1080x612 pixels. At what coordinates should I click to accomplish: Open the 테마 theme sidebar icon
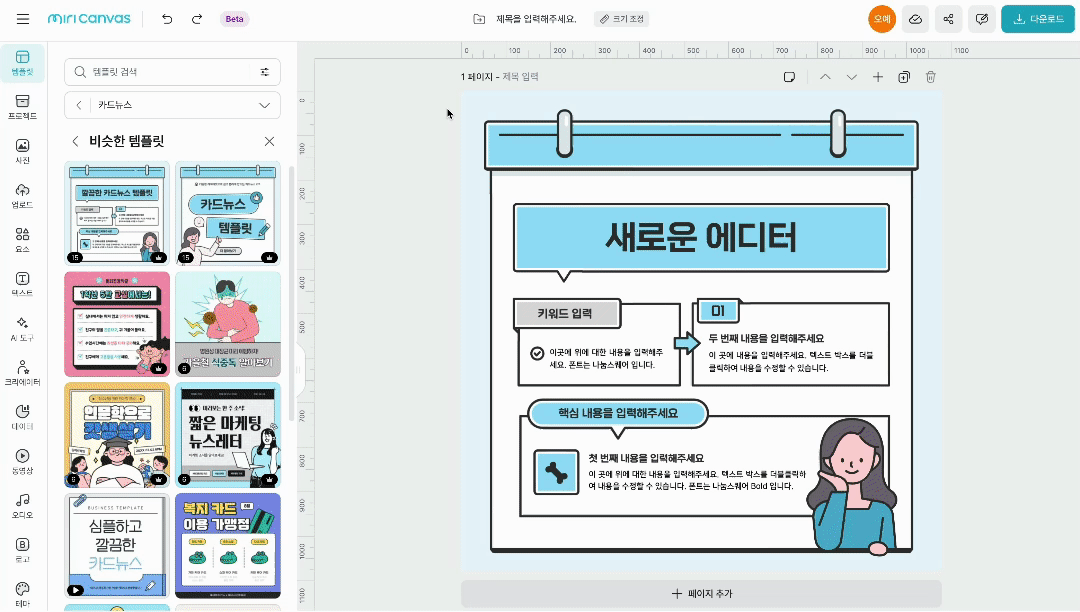pos(23,594)
